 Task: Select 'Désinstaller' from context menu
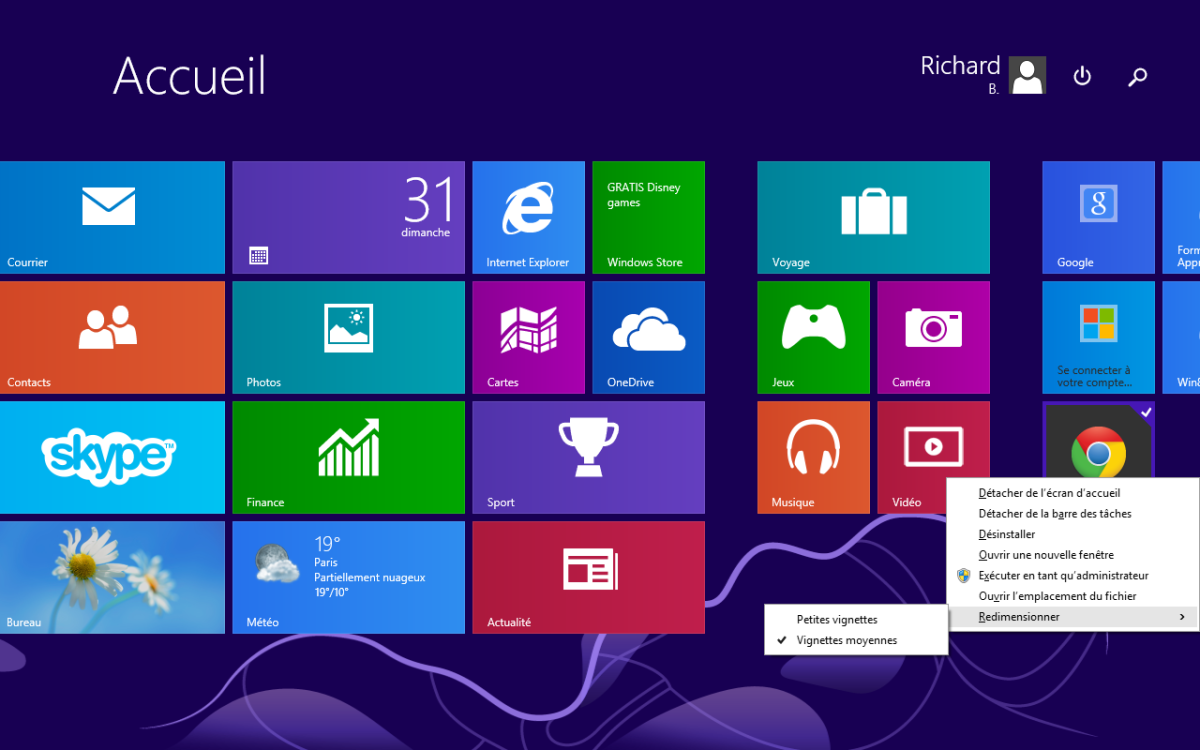coord(1072,534)
